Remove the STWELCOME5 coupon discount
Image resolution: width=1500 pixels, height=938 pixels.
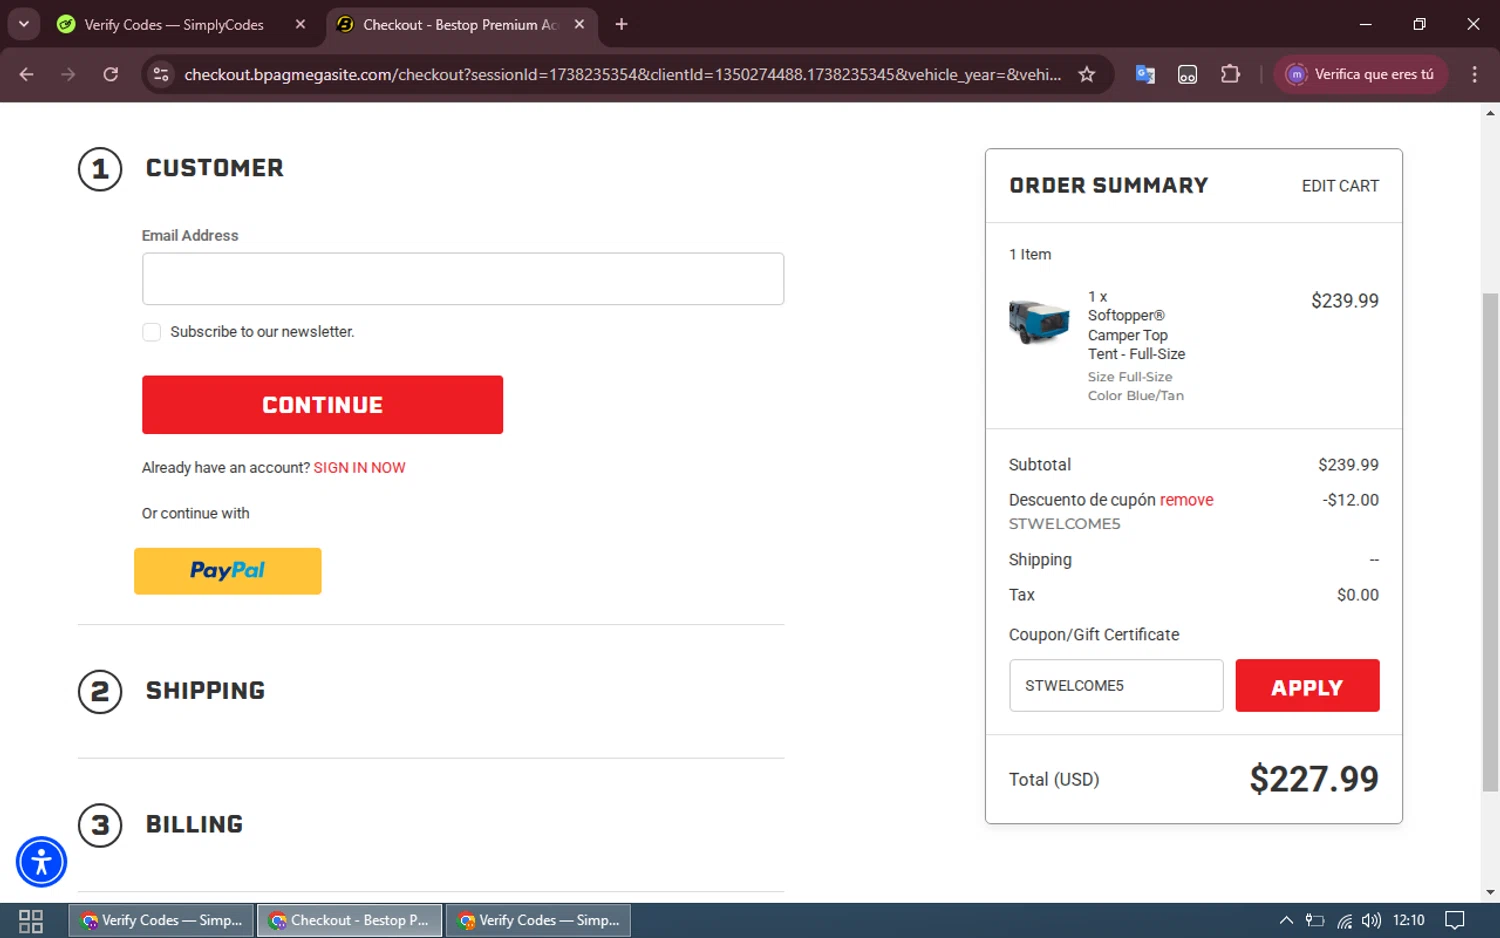[x=1187, y=500]
